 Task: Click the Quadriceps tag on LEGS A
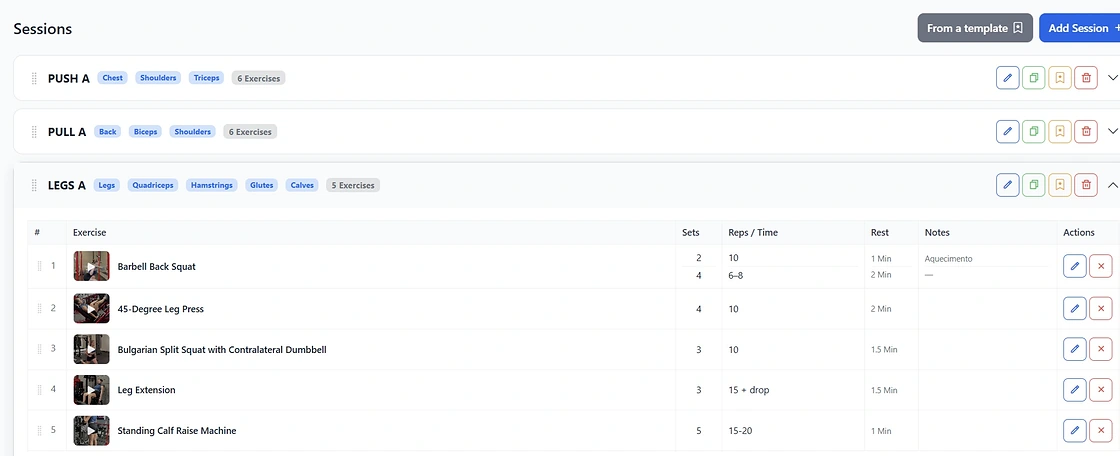[153, 185]
